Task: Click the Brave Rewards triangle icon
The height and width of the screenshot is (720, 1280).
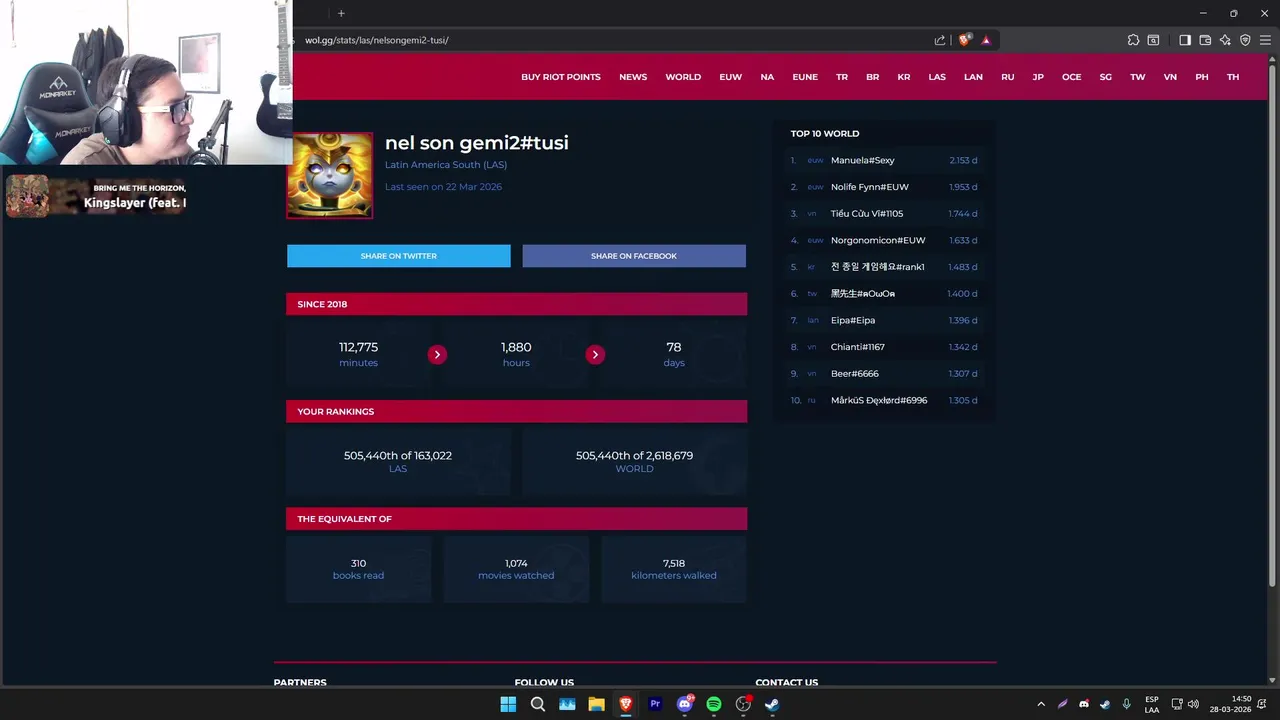Action: pyautogui.click(x=986, y=40)
